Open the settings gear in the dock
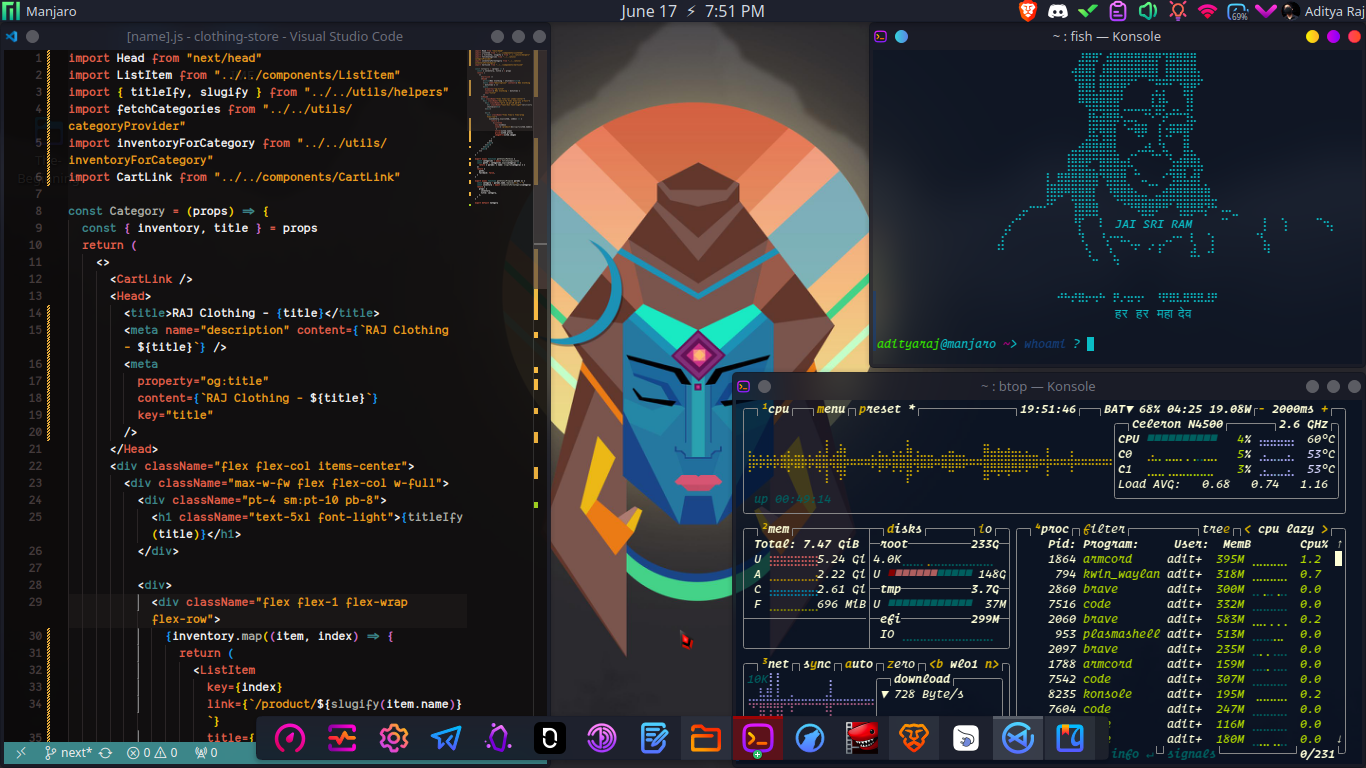Image resolution: width=1366 pixels, height=768 pixels. [394, 739]
